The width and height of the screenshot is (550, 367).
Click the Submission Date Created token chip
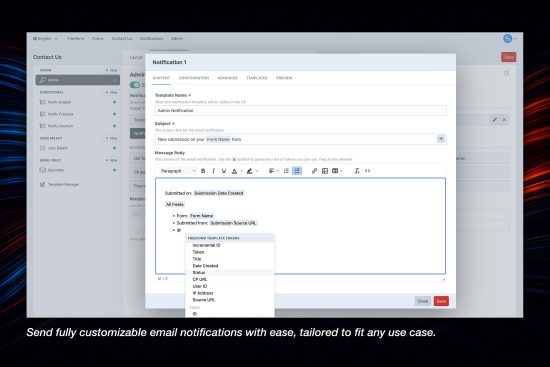point(219,193)
